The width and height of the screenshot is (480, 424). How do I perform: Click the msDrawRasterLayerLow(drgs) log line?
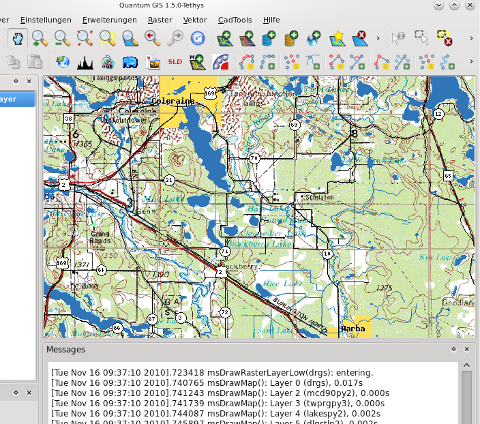click(212, 373)
